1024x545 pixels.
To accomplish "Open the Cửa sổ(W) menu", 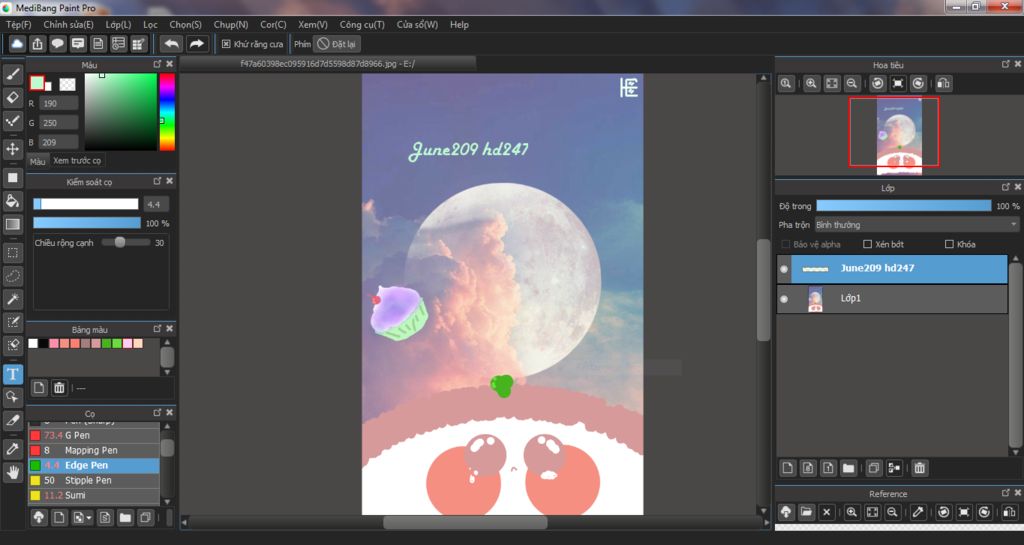I will pos(417,24).
